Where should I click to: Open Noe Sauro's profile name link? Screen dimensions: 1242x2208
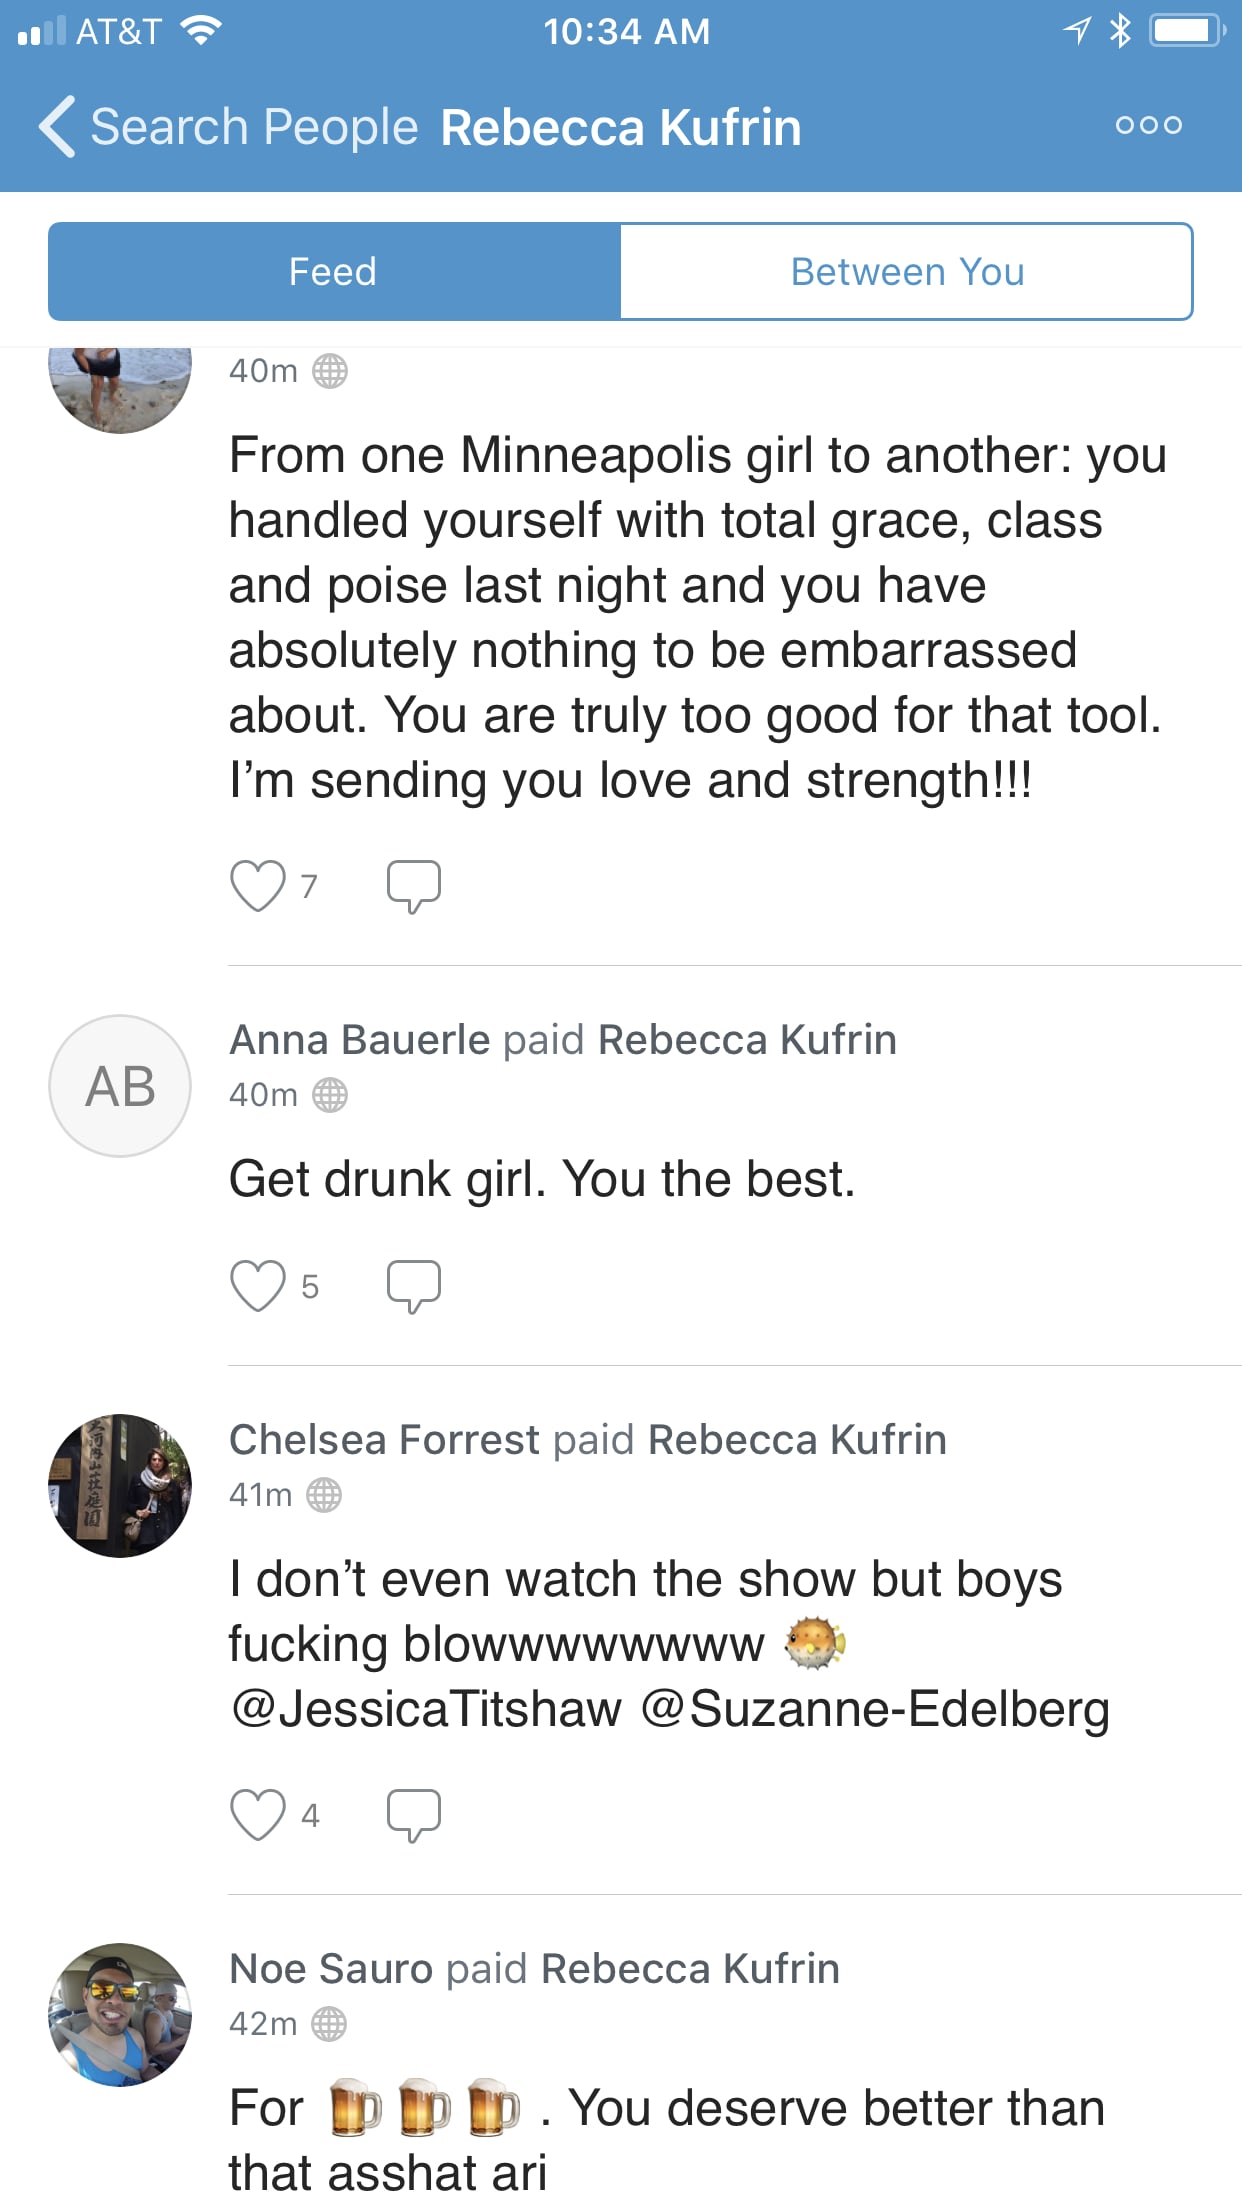pos(331,1969)
